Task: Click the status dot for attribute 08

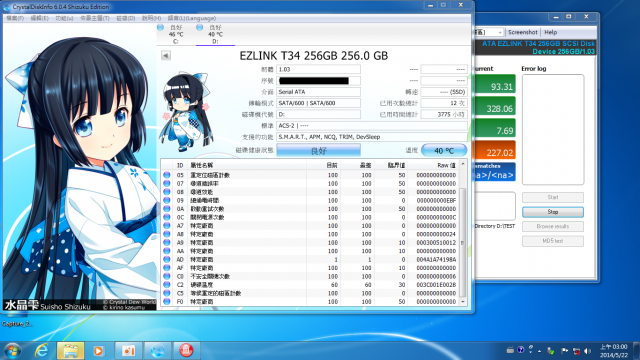Action: coord(167,192)
